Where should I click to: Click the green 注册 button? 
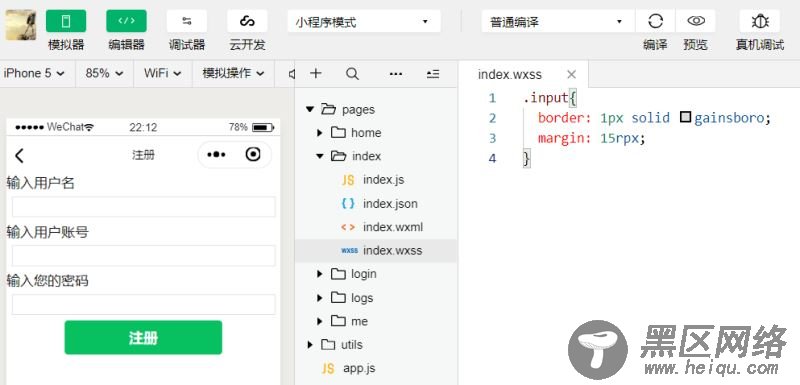143,337
